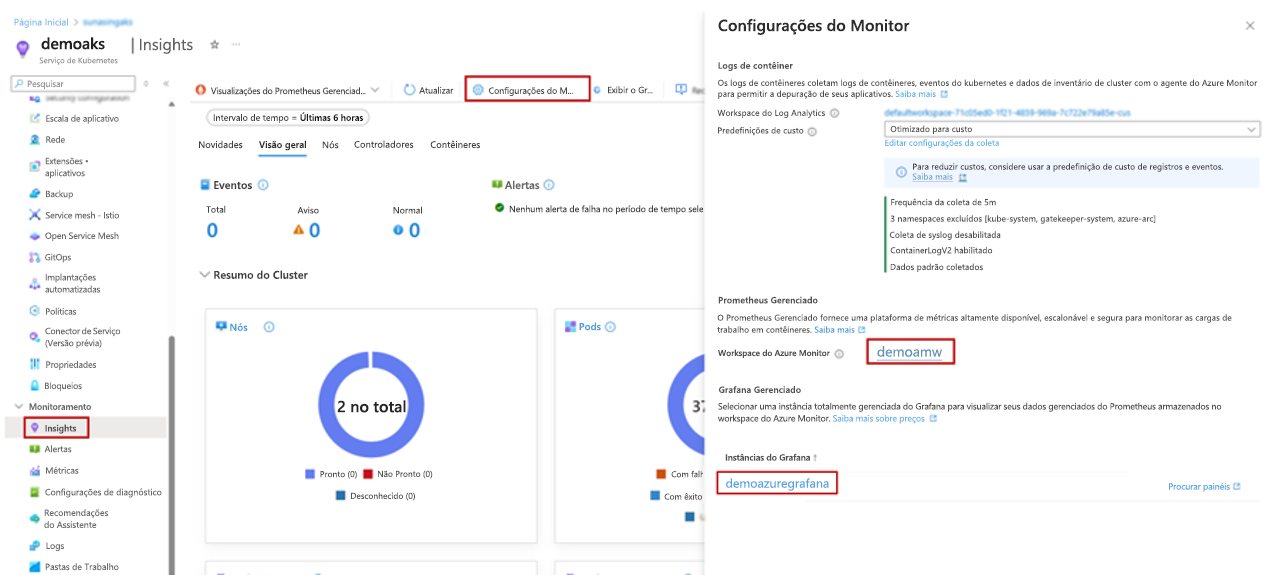This screenshot has height=575, width=1279.
Task: Click the Políticas icon
Action: [x=35, y=311]
